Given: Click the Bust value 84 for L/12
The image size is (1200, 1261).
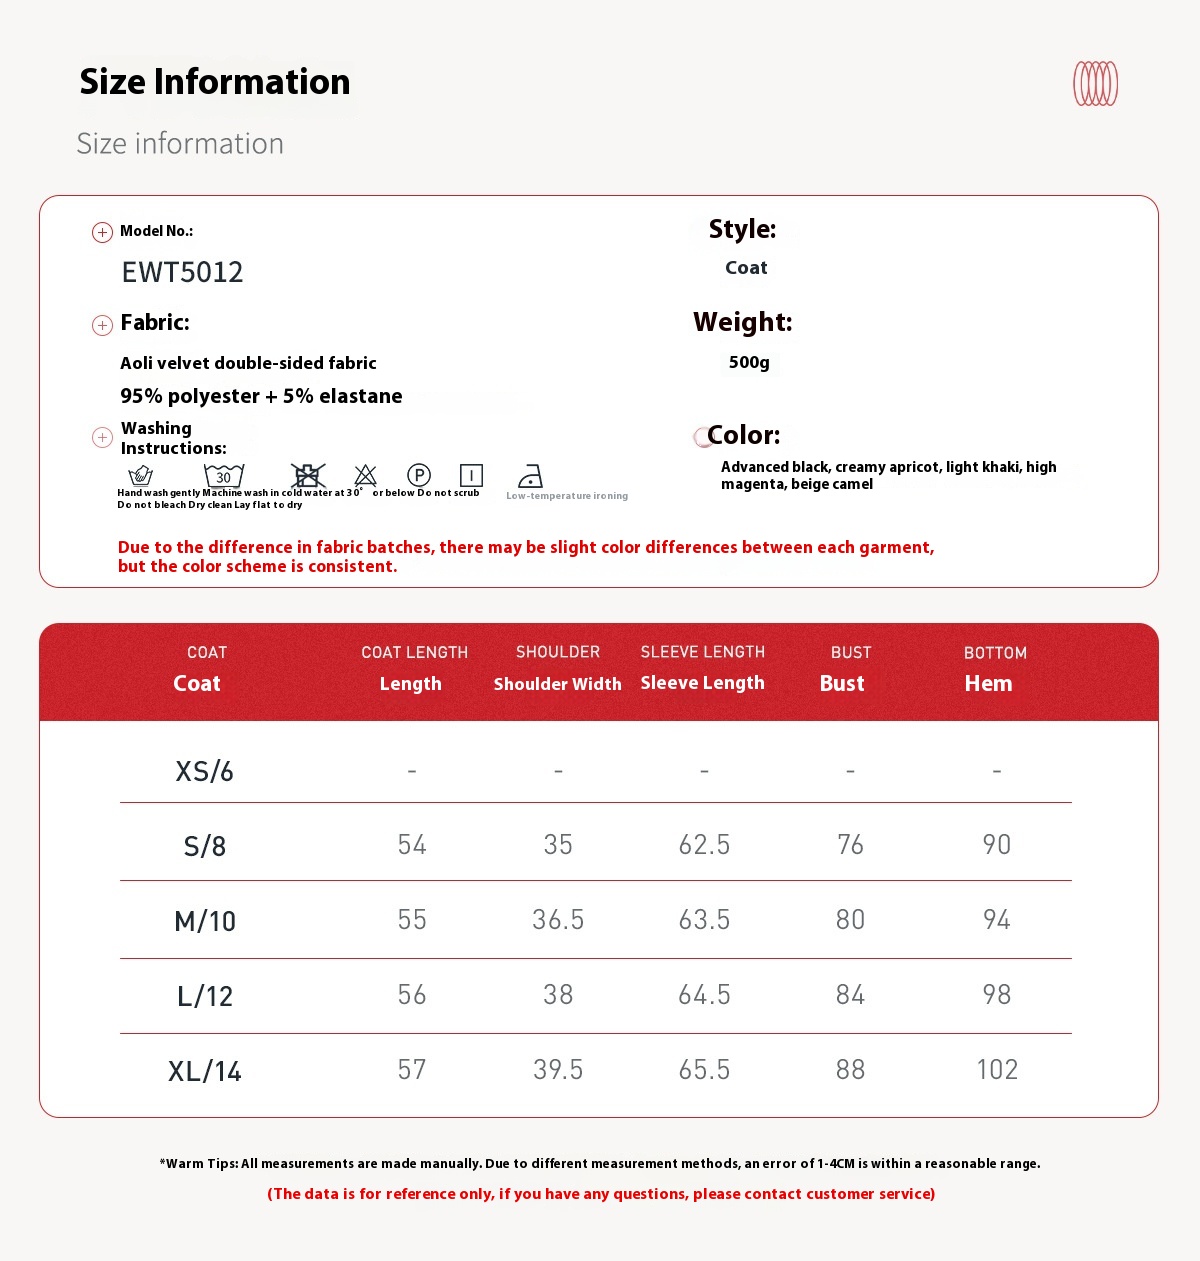Looking at the screenshot, I should [850, 995].
